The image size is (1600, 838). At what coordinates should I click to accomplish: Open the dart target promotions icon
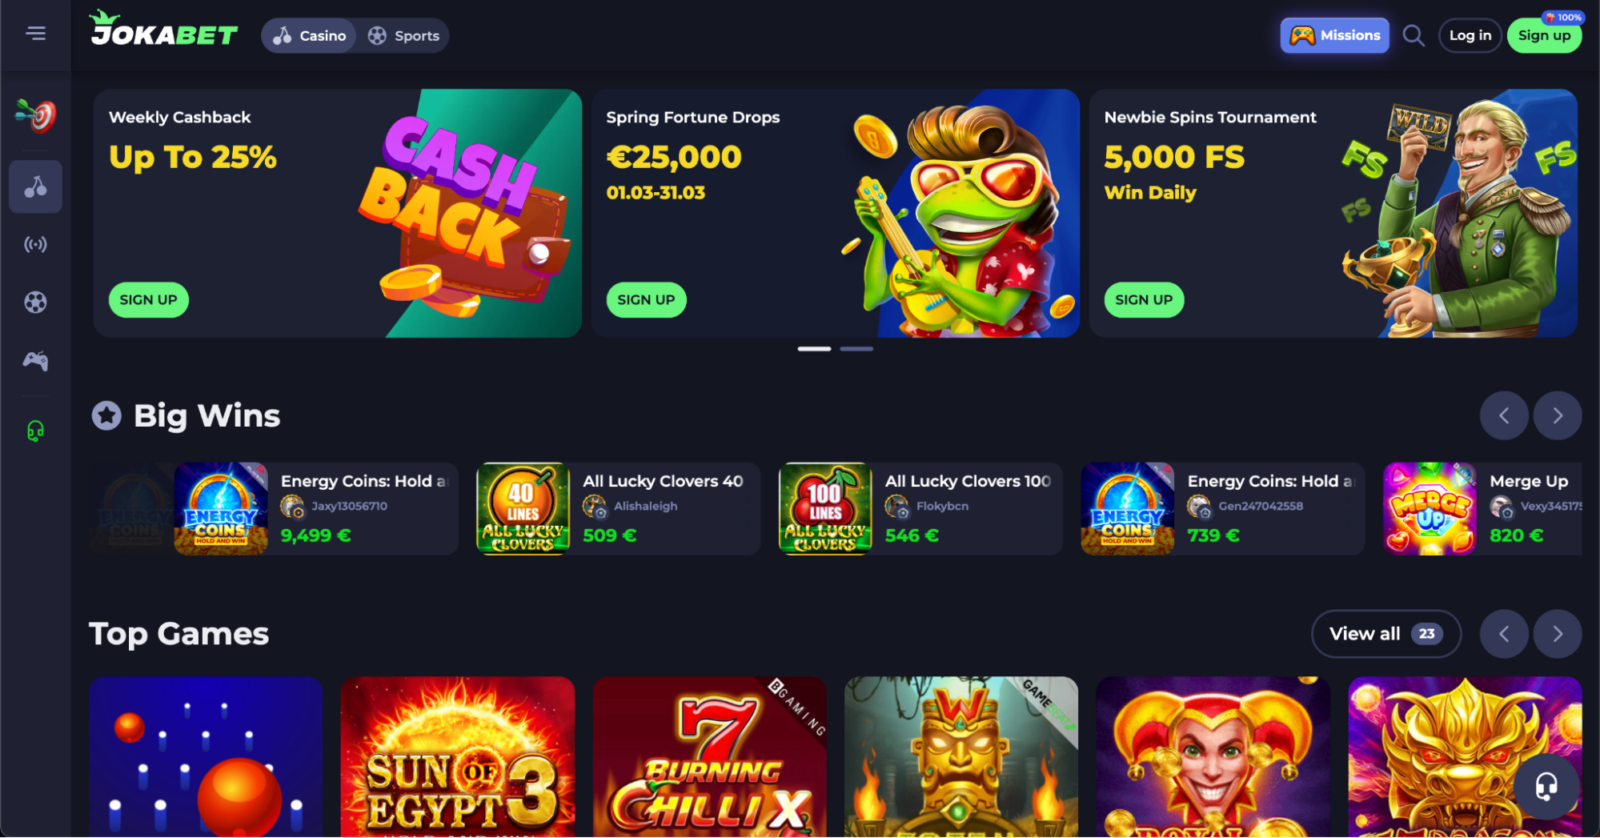click(36, 116)
